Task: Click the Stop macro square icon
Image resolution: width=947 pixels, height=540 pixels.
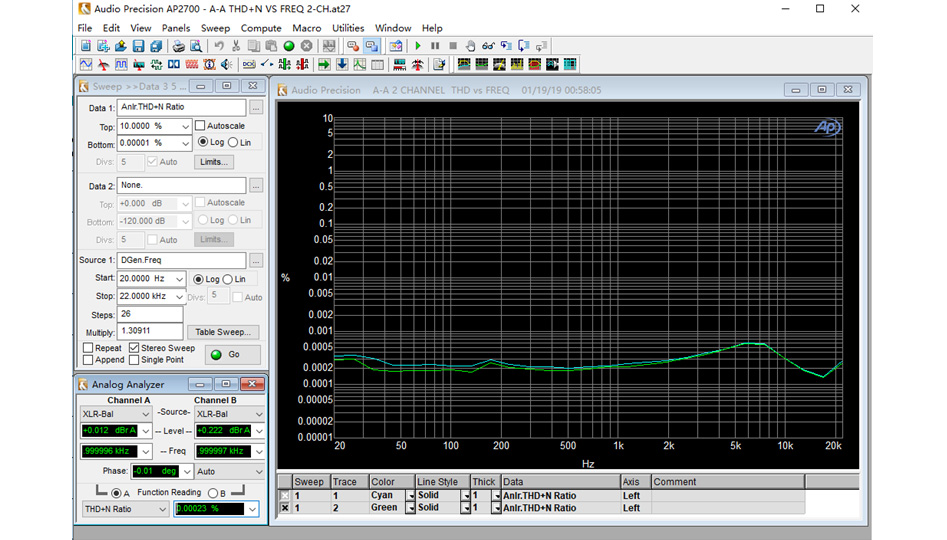Action: pos(453,46)
